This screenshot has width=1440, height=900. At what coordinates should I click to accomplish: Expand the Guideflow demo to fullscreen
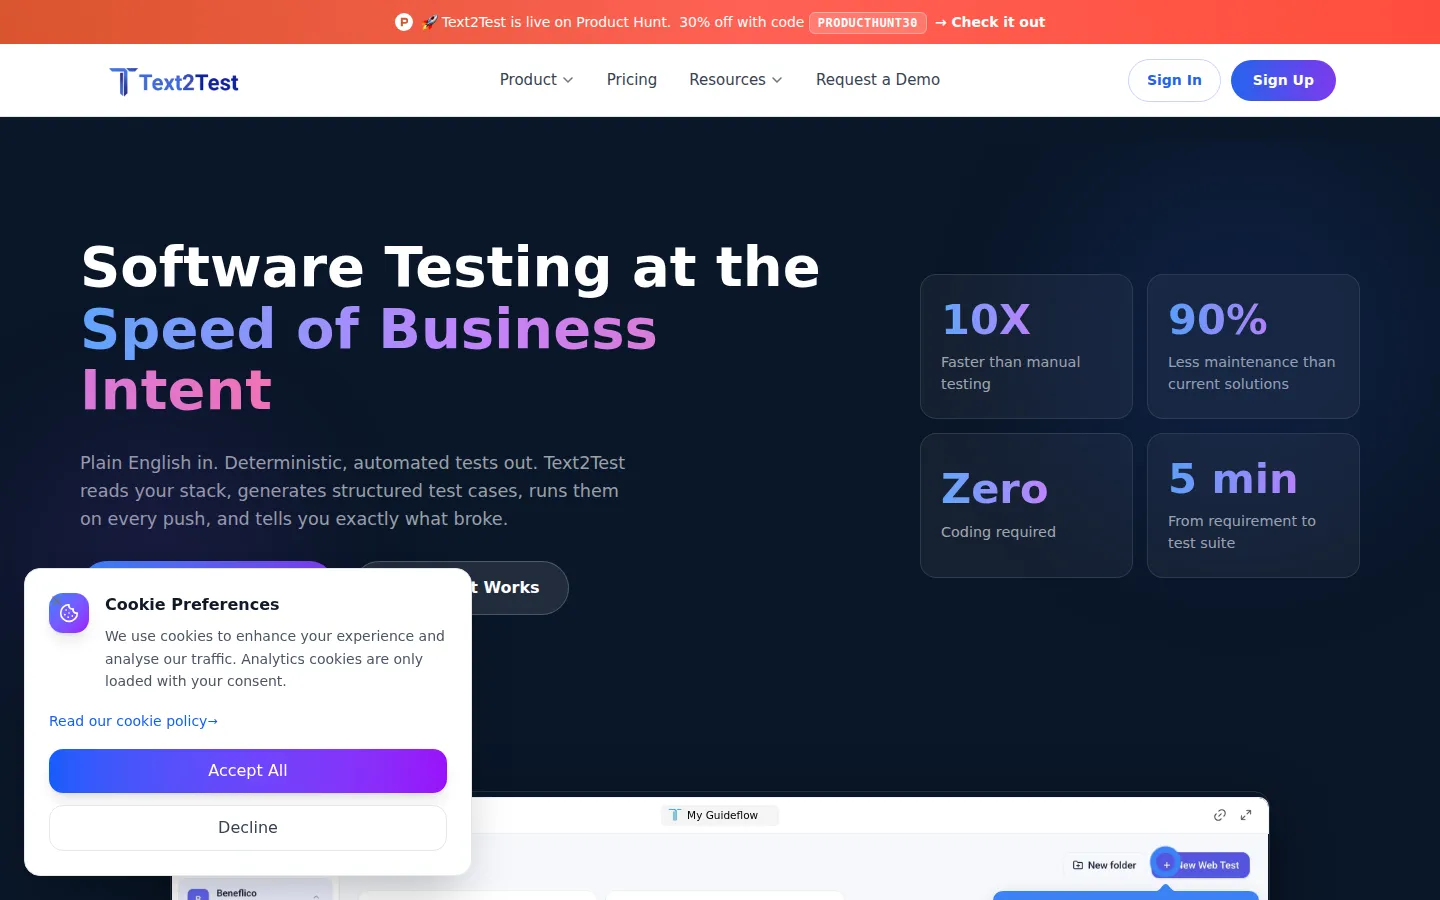point(1246,815)
